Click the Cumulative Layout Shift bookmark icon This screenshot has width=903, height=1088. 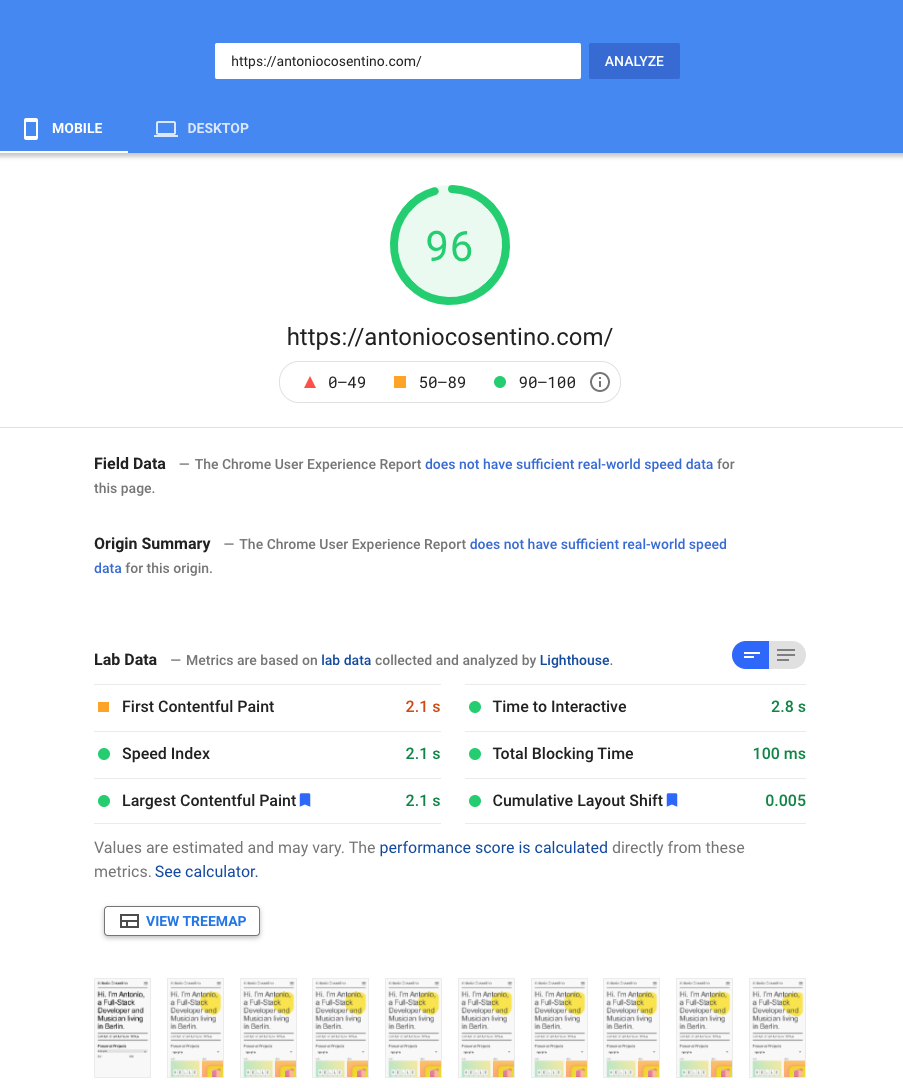coord(672,800)
